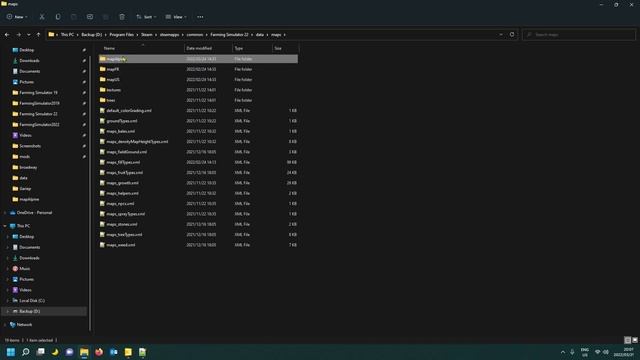
Task: Rename the selected item via toolbar icon
Action: pos(90,17)
